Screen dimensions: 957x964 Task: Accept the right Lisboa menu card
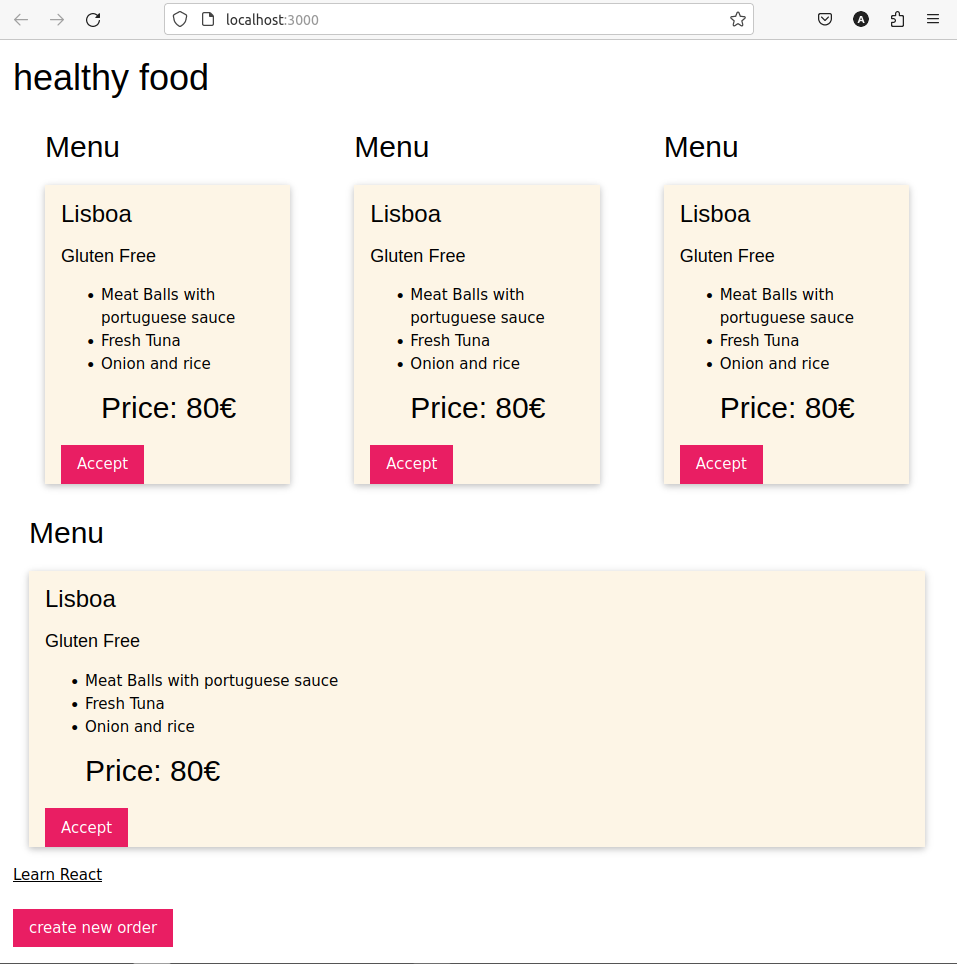pyautogui.click(x=721, y=464)
